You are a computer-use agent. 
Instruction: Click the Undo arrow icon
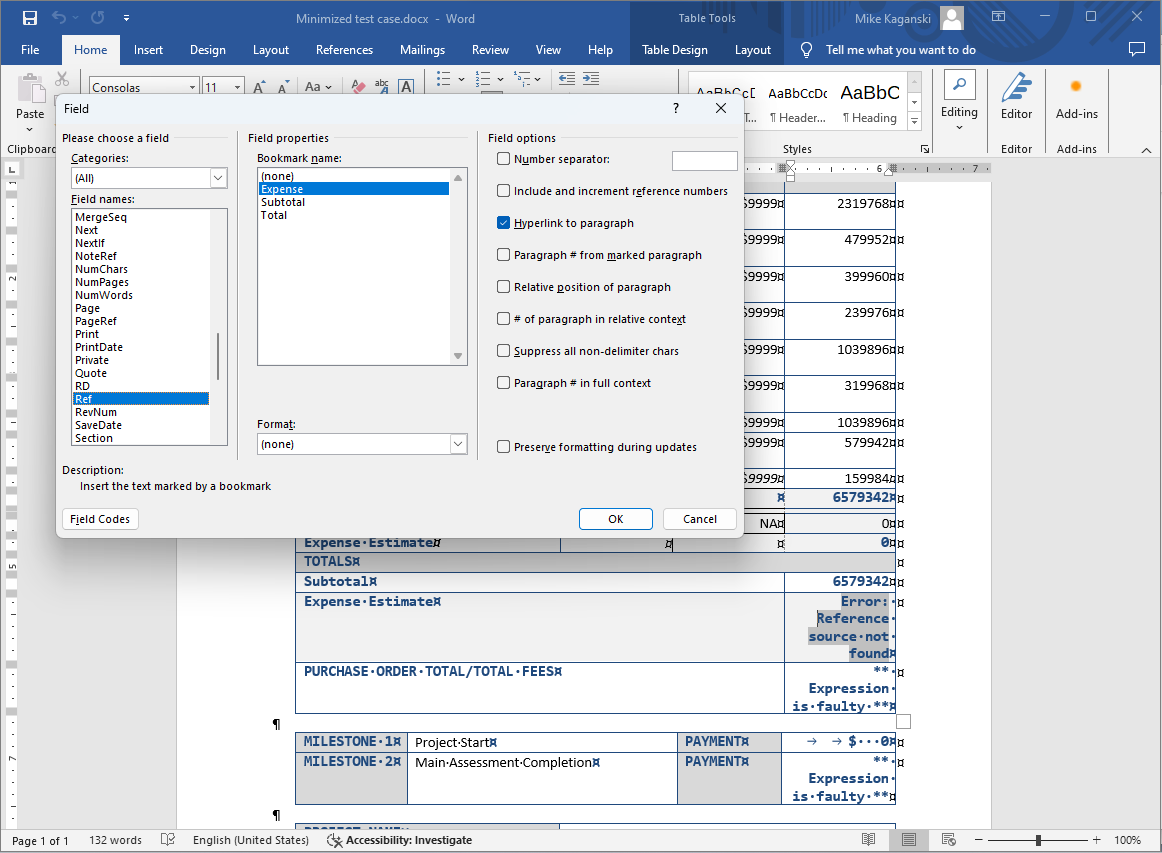pos(59,18)
